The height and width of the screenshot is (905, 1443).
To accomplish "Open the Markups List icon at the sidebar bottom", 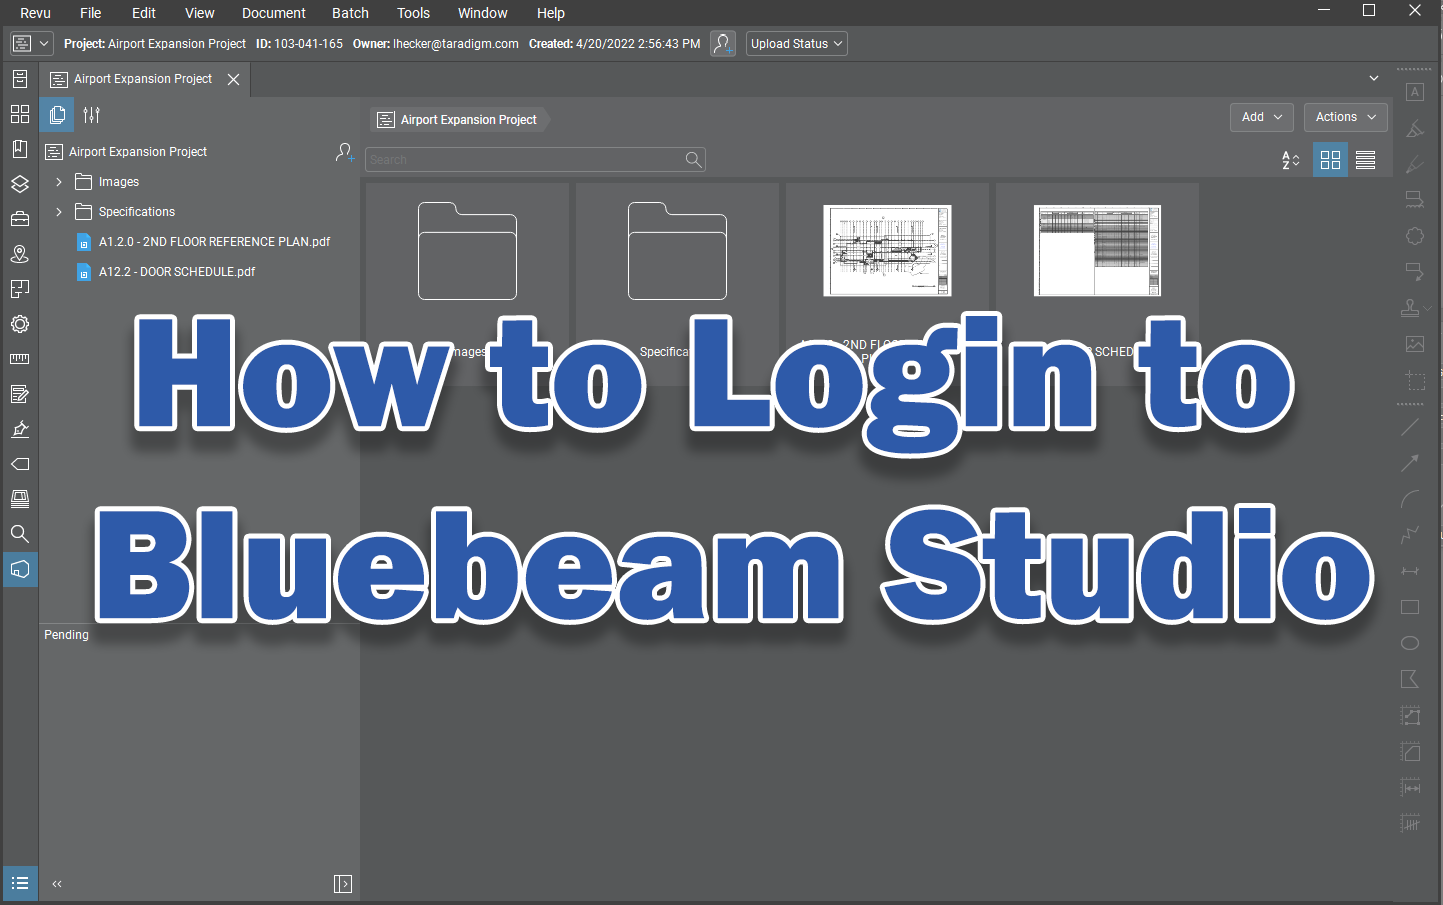I will click(x=19, y=884).
